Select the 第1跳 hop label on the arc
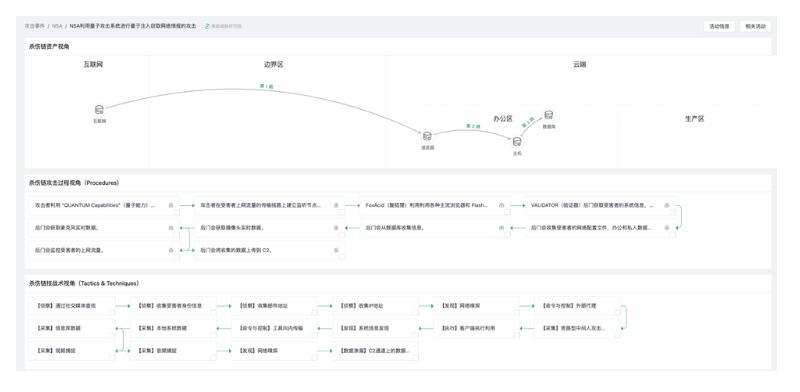Viewport: 800px width, 392px height. coord(266,86)
